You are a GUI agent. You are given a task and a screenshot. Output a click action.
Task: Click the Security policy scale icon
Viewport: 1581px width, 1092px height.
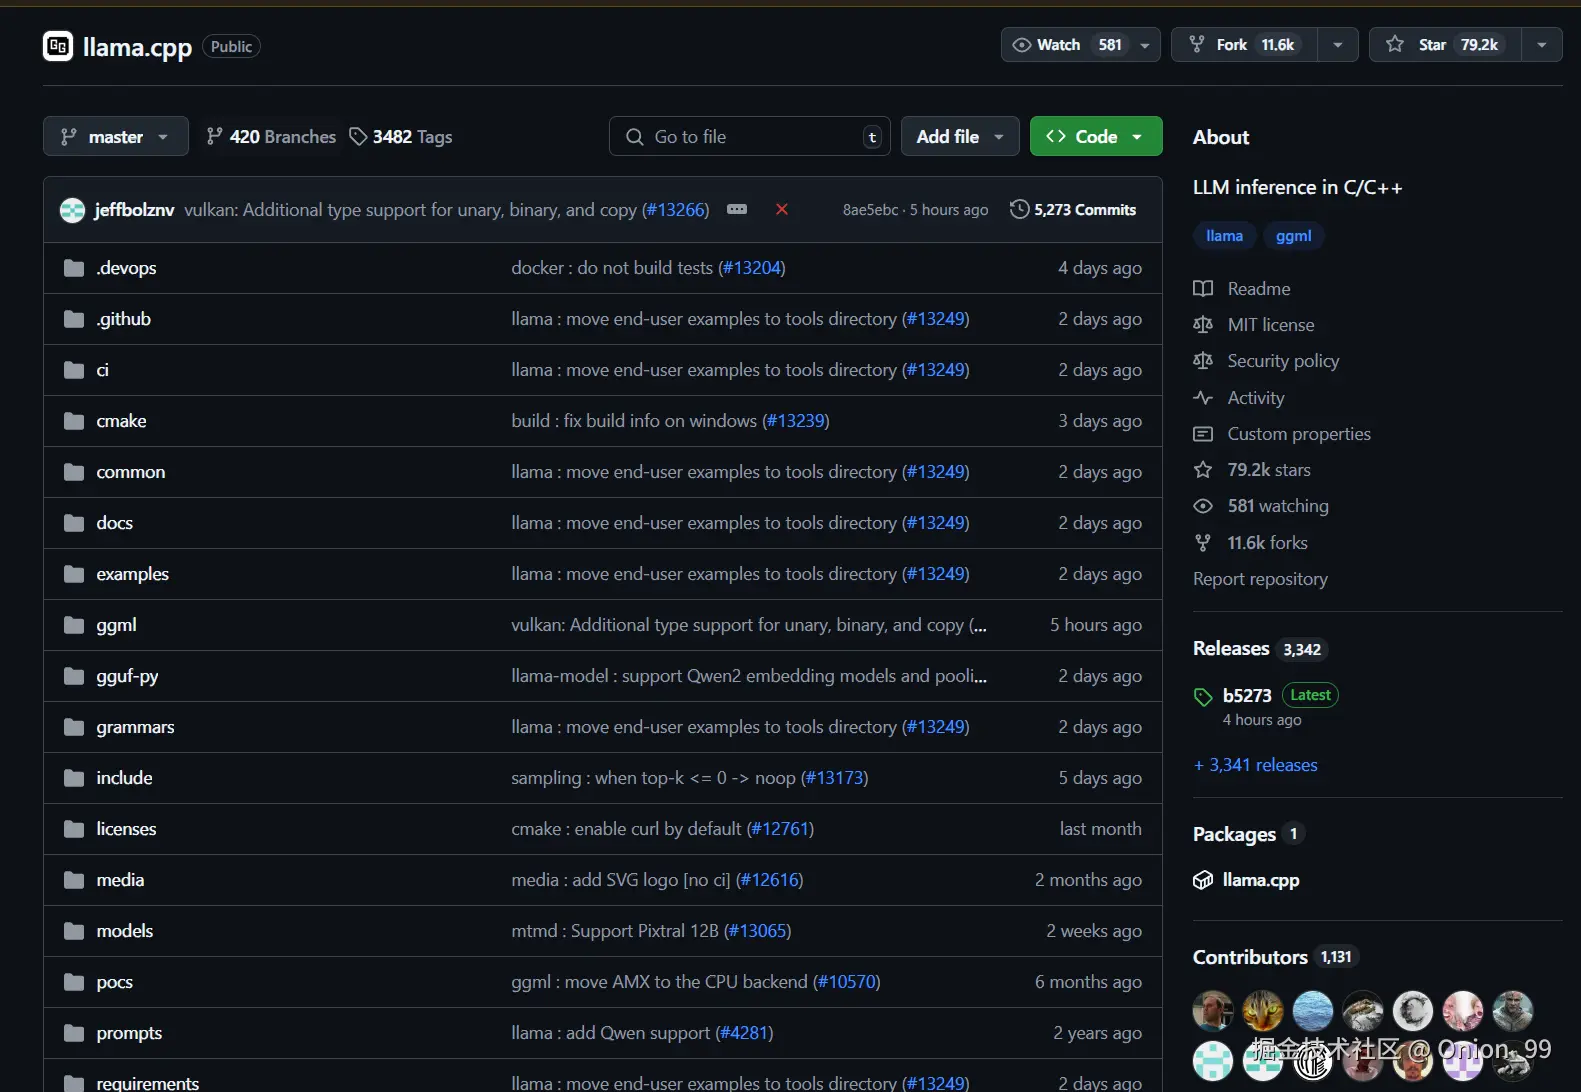click(x=1203, y=361)
